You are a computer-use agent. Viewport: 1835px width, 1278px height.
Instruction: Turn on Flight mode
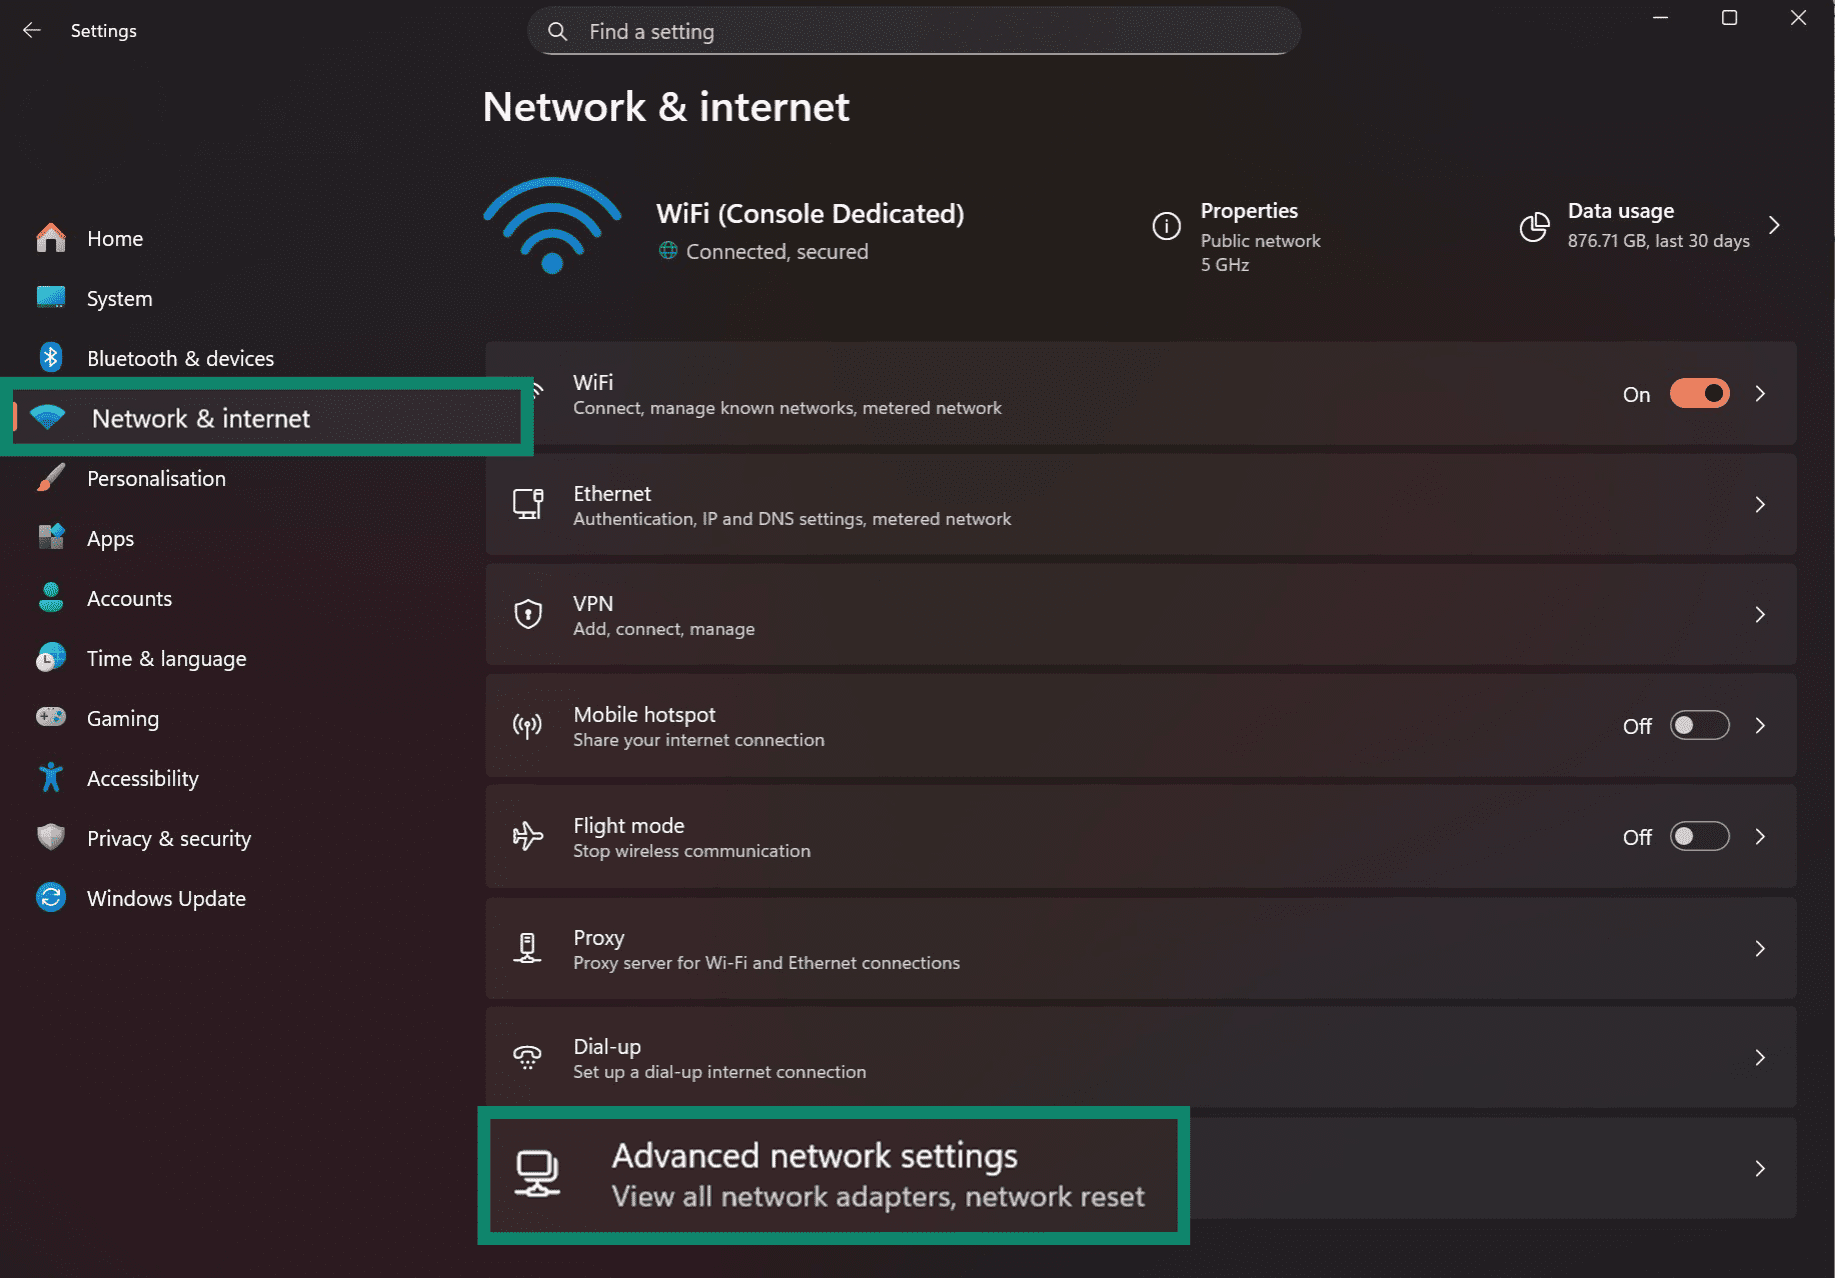1699,837
